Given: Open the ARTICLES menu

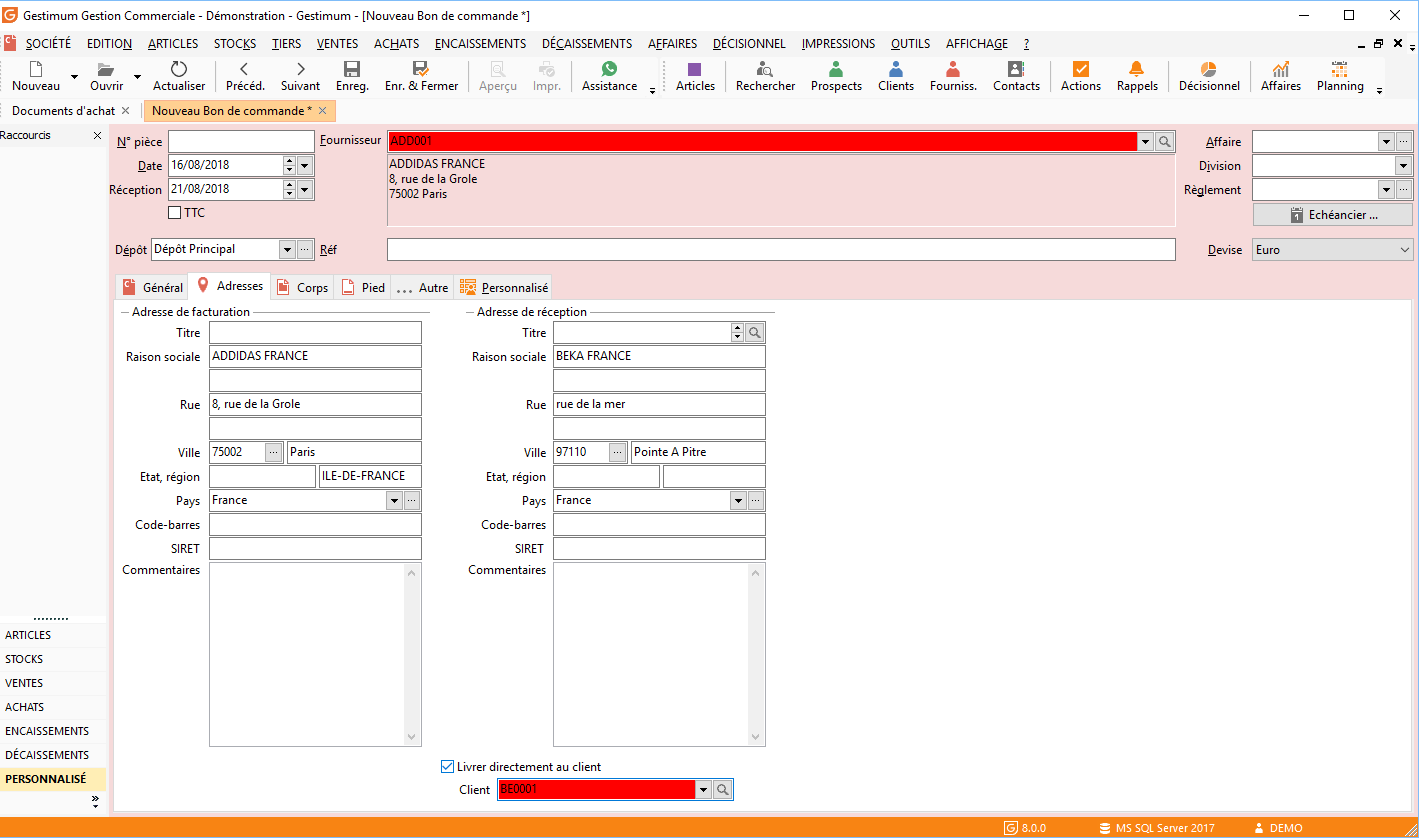Looking at the screenshot, I should pos(173,44).
